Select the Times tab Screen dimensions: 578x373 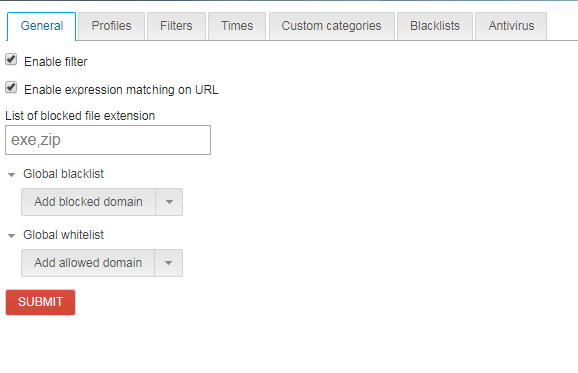[237, 26]
